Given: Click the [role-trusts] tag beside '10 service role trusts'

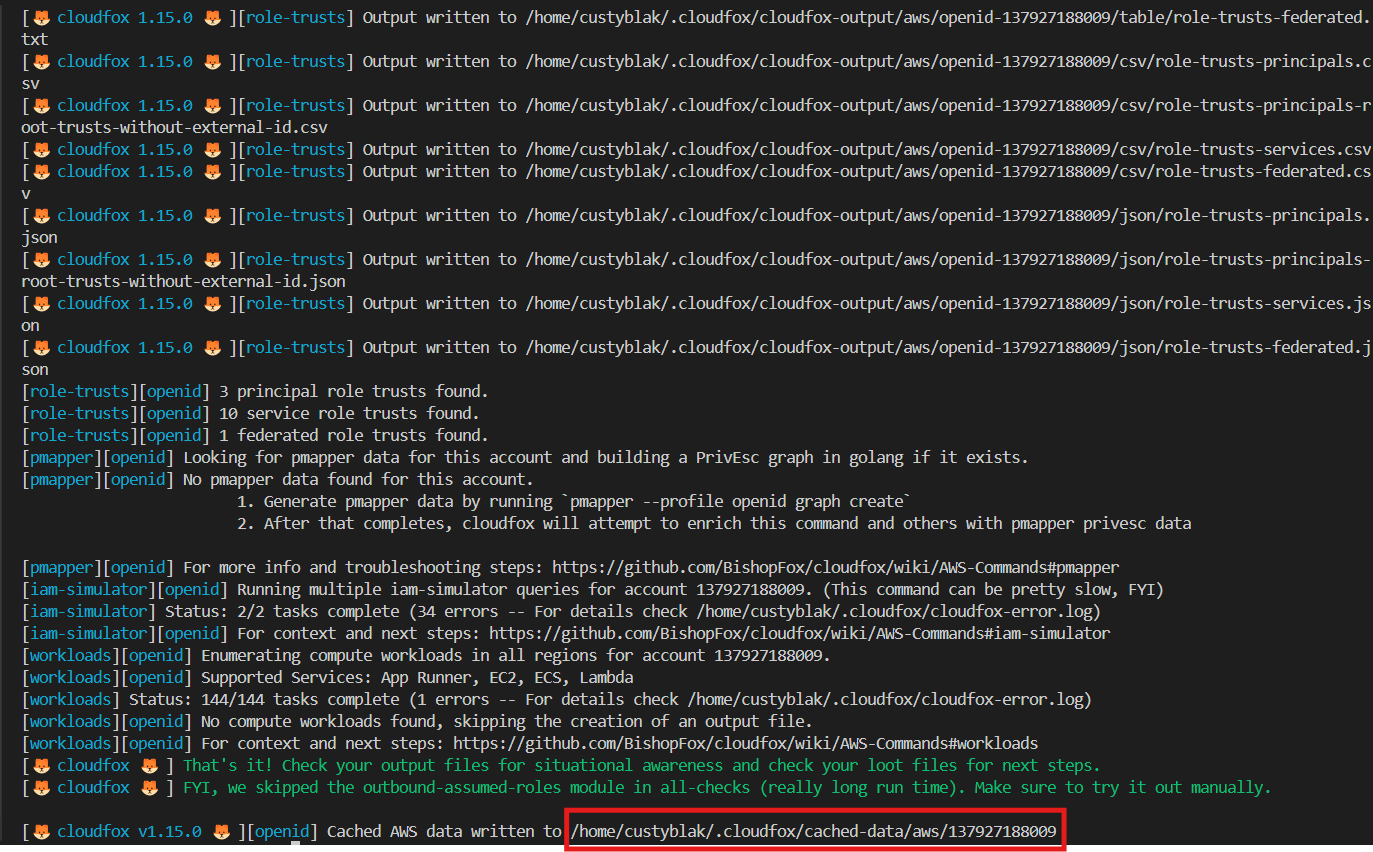Looking at the screenshot, I should pos(79,413).
